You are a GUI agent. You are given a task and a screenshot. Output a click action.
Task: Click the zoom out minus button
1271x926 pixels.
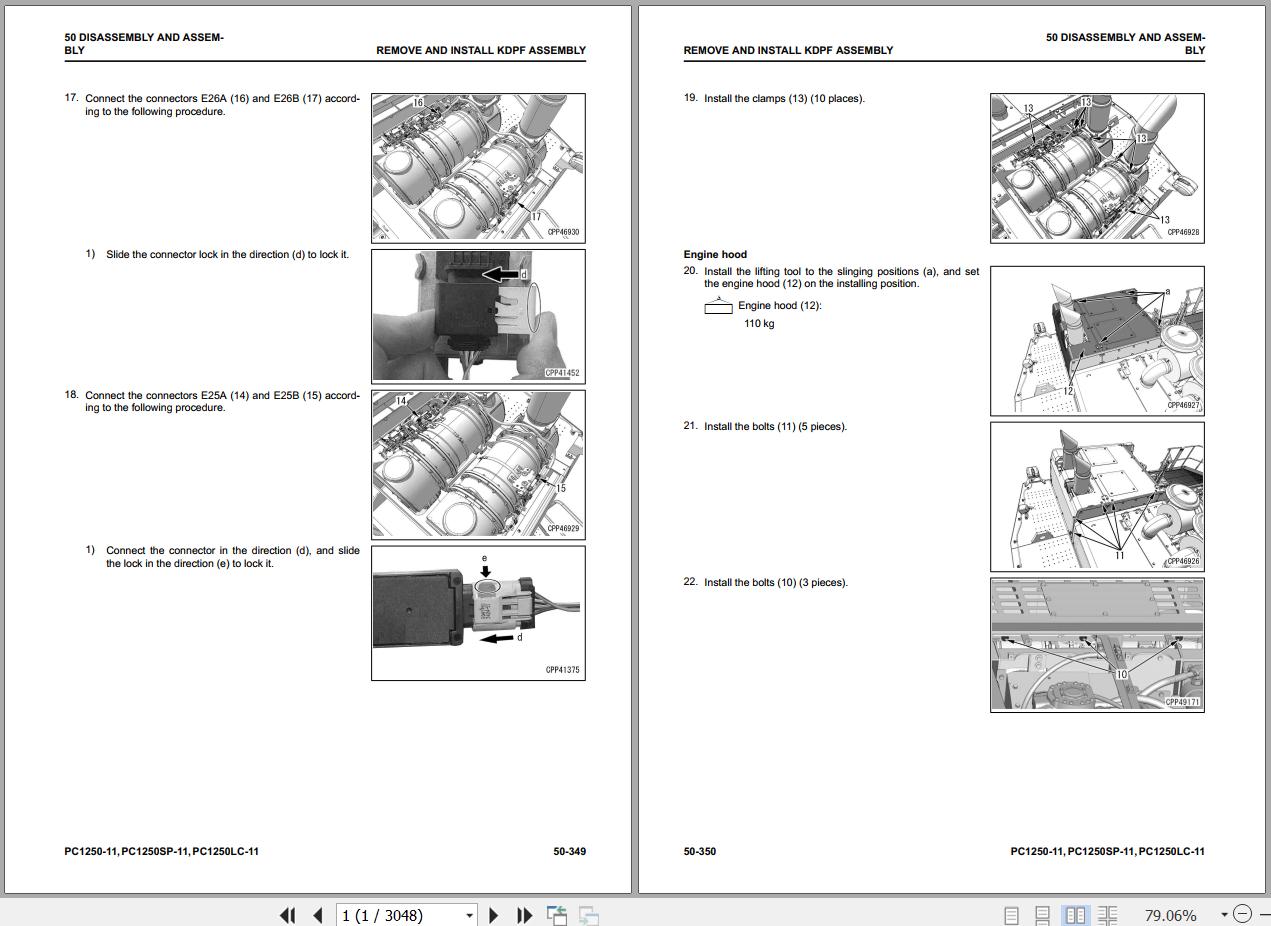click(x=1242, y=914)
